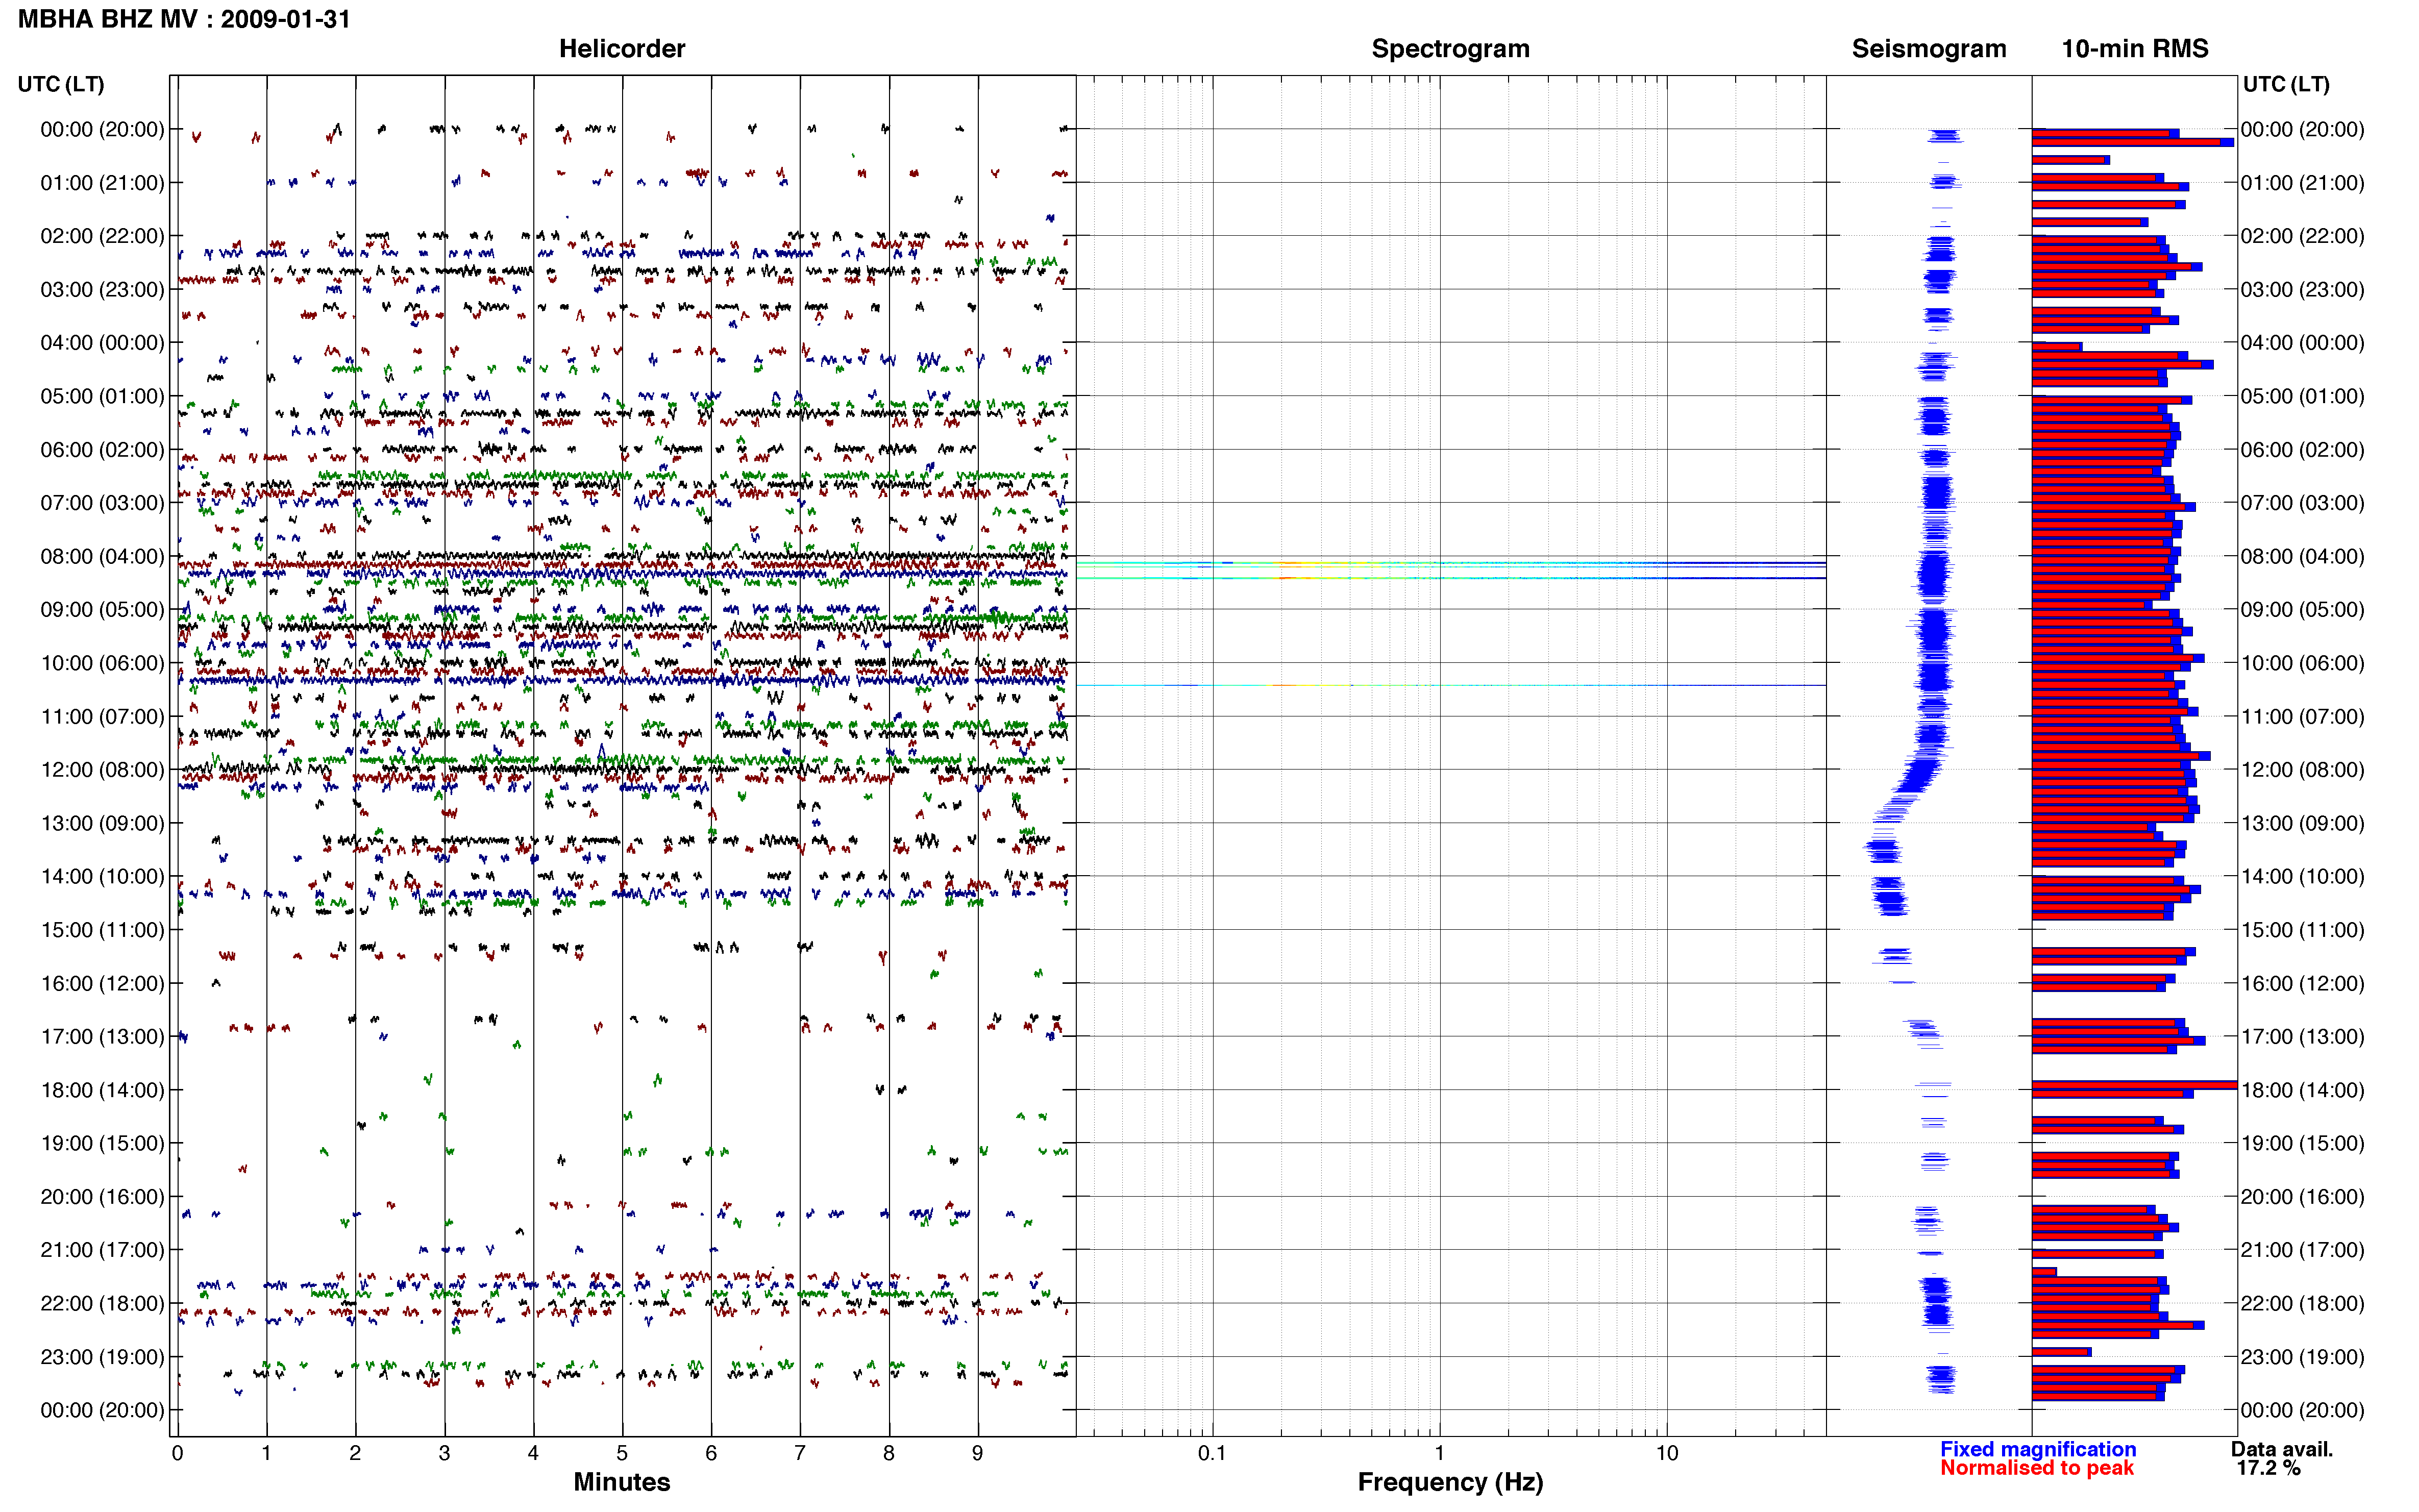
Task: Click the 'Minutes' axis title
Action: pos(621,1482)
